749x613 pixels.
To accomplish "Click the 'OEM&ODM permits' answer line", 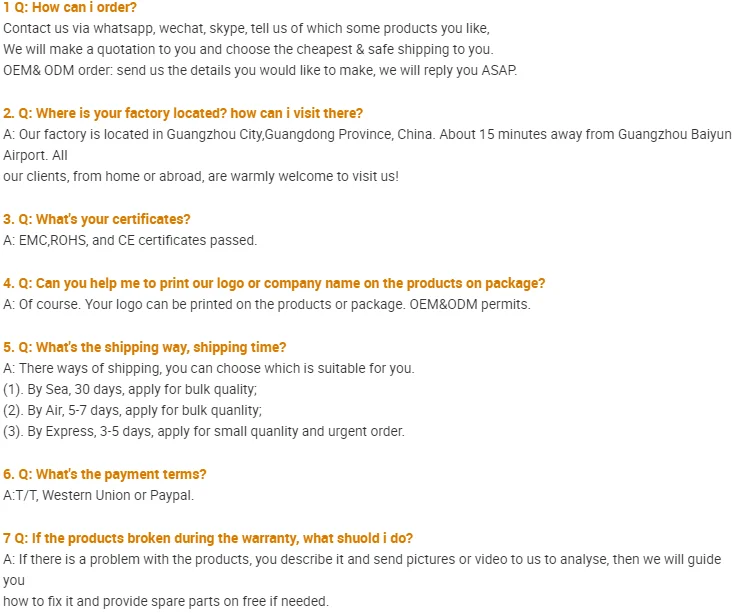I will click(x=267, y=304).
